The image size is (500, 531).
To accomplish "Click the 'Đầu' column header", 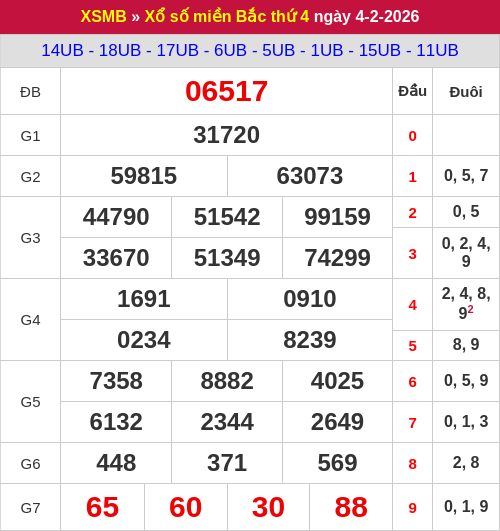I will click(x=412, y=91).
